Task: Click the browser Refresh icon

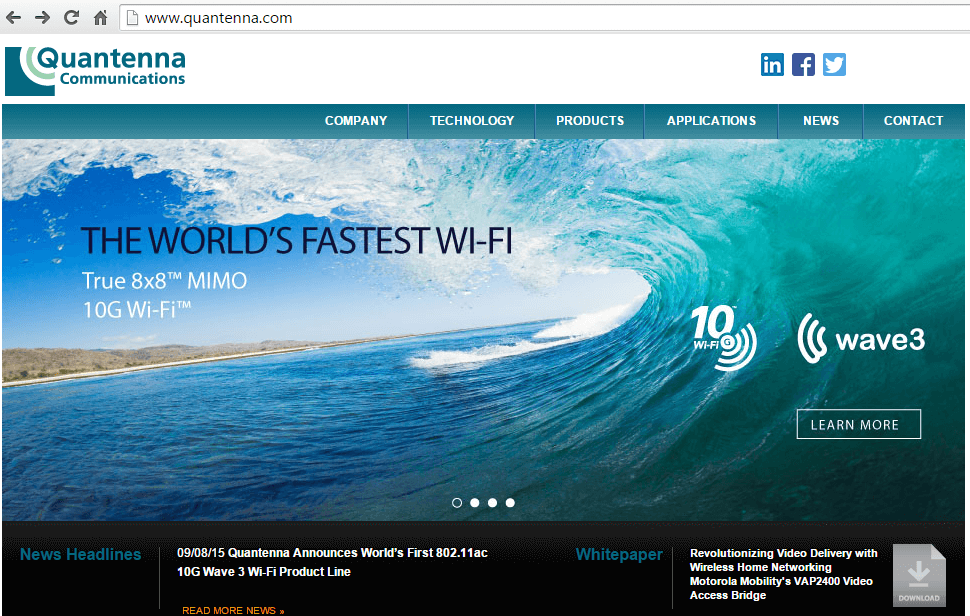Action: [70, 17]
